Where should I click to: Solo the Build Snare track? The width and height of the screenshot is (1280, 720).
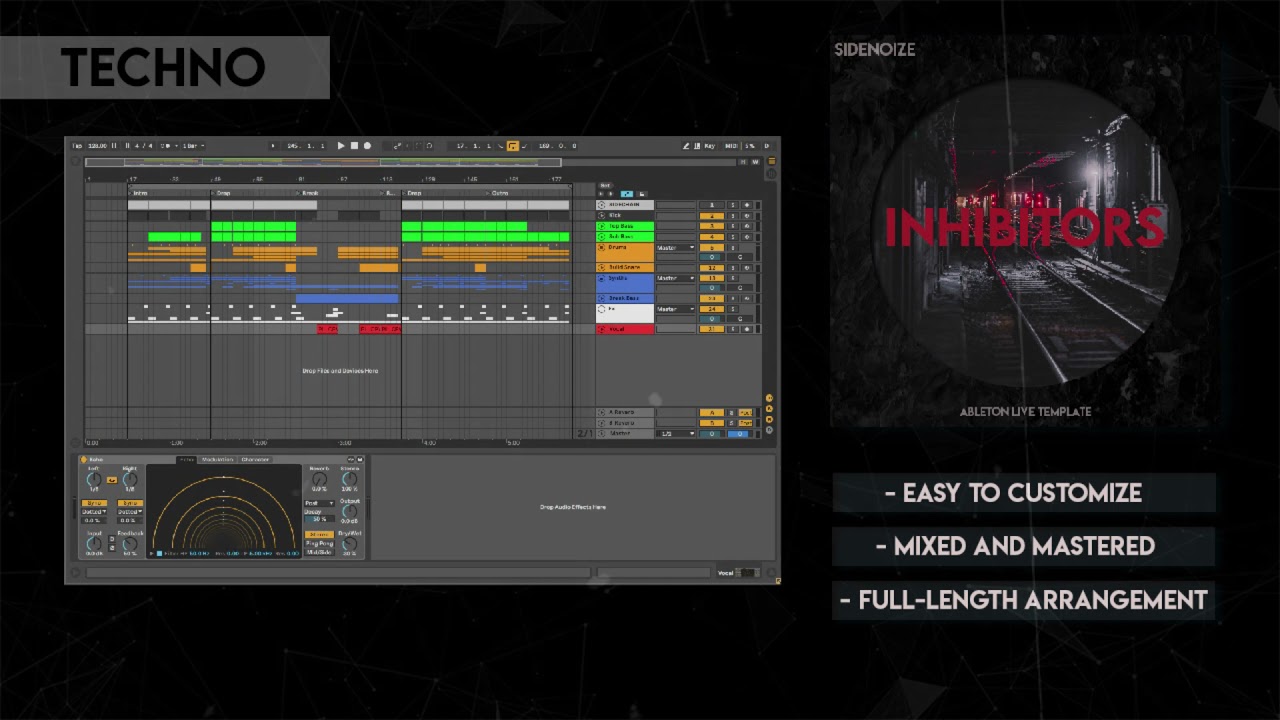click(733, 268)
